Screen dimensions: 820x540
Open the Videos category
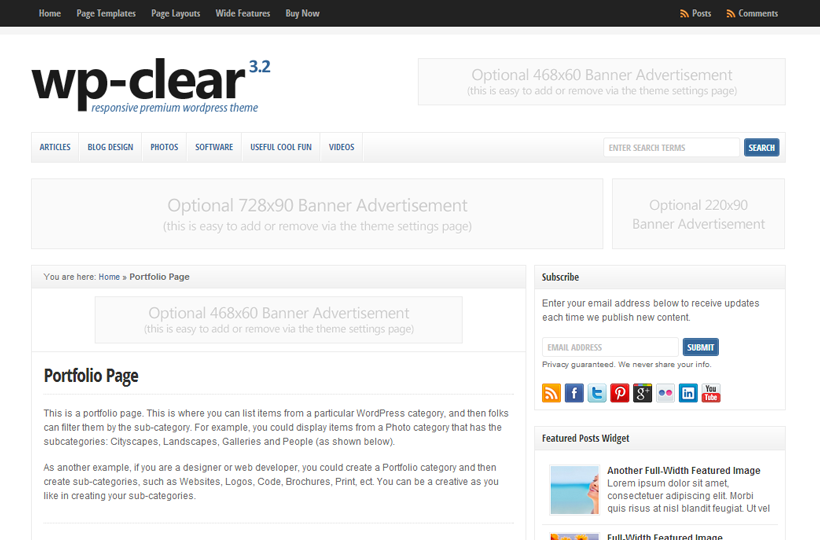(341, 147)
